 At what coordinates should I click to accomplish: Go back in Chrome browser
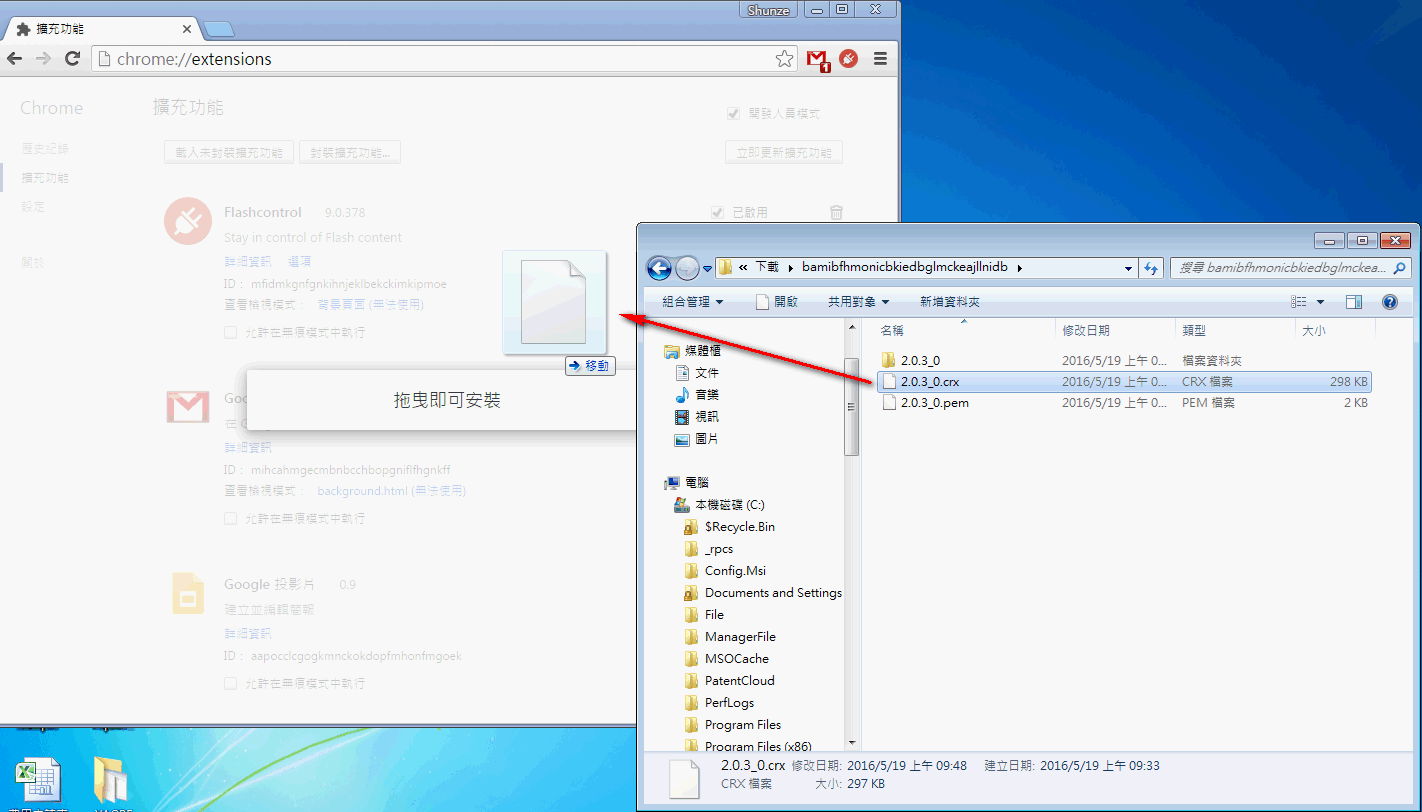15,59
